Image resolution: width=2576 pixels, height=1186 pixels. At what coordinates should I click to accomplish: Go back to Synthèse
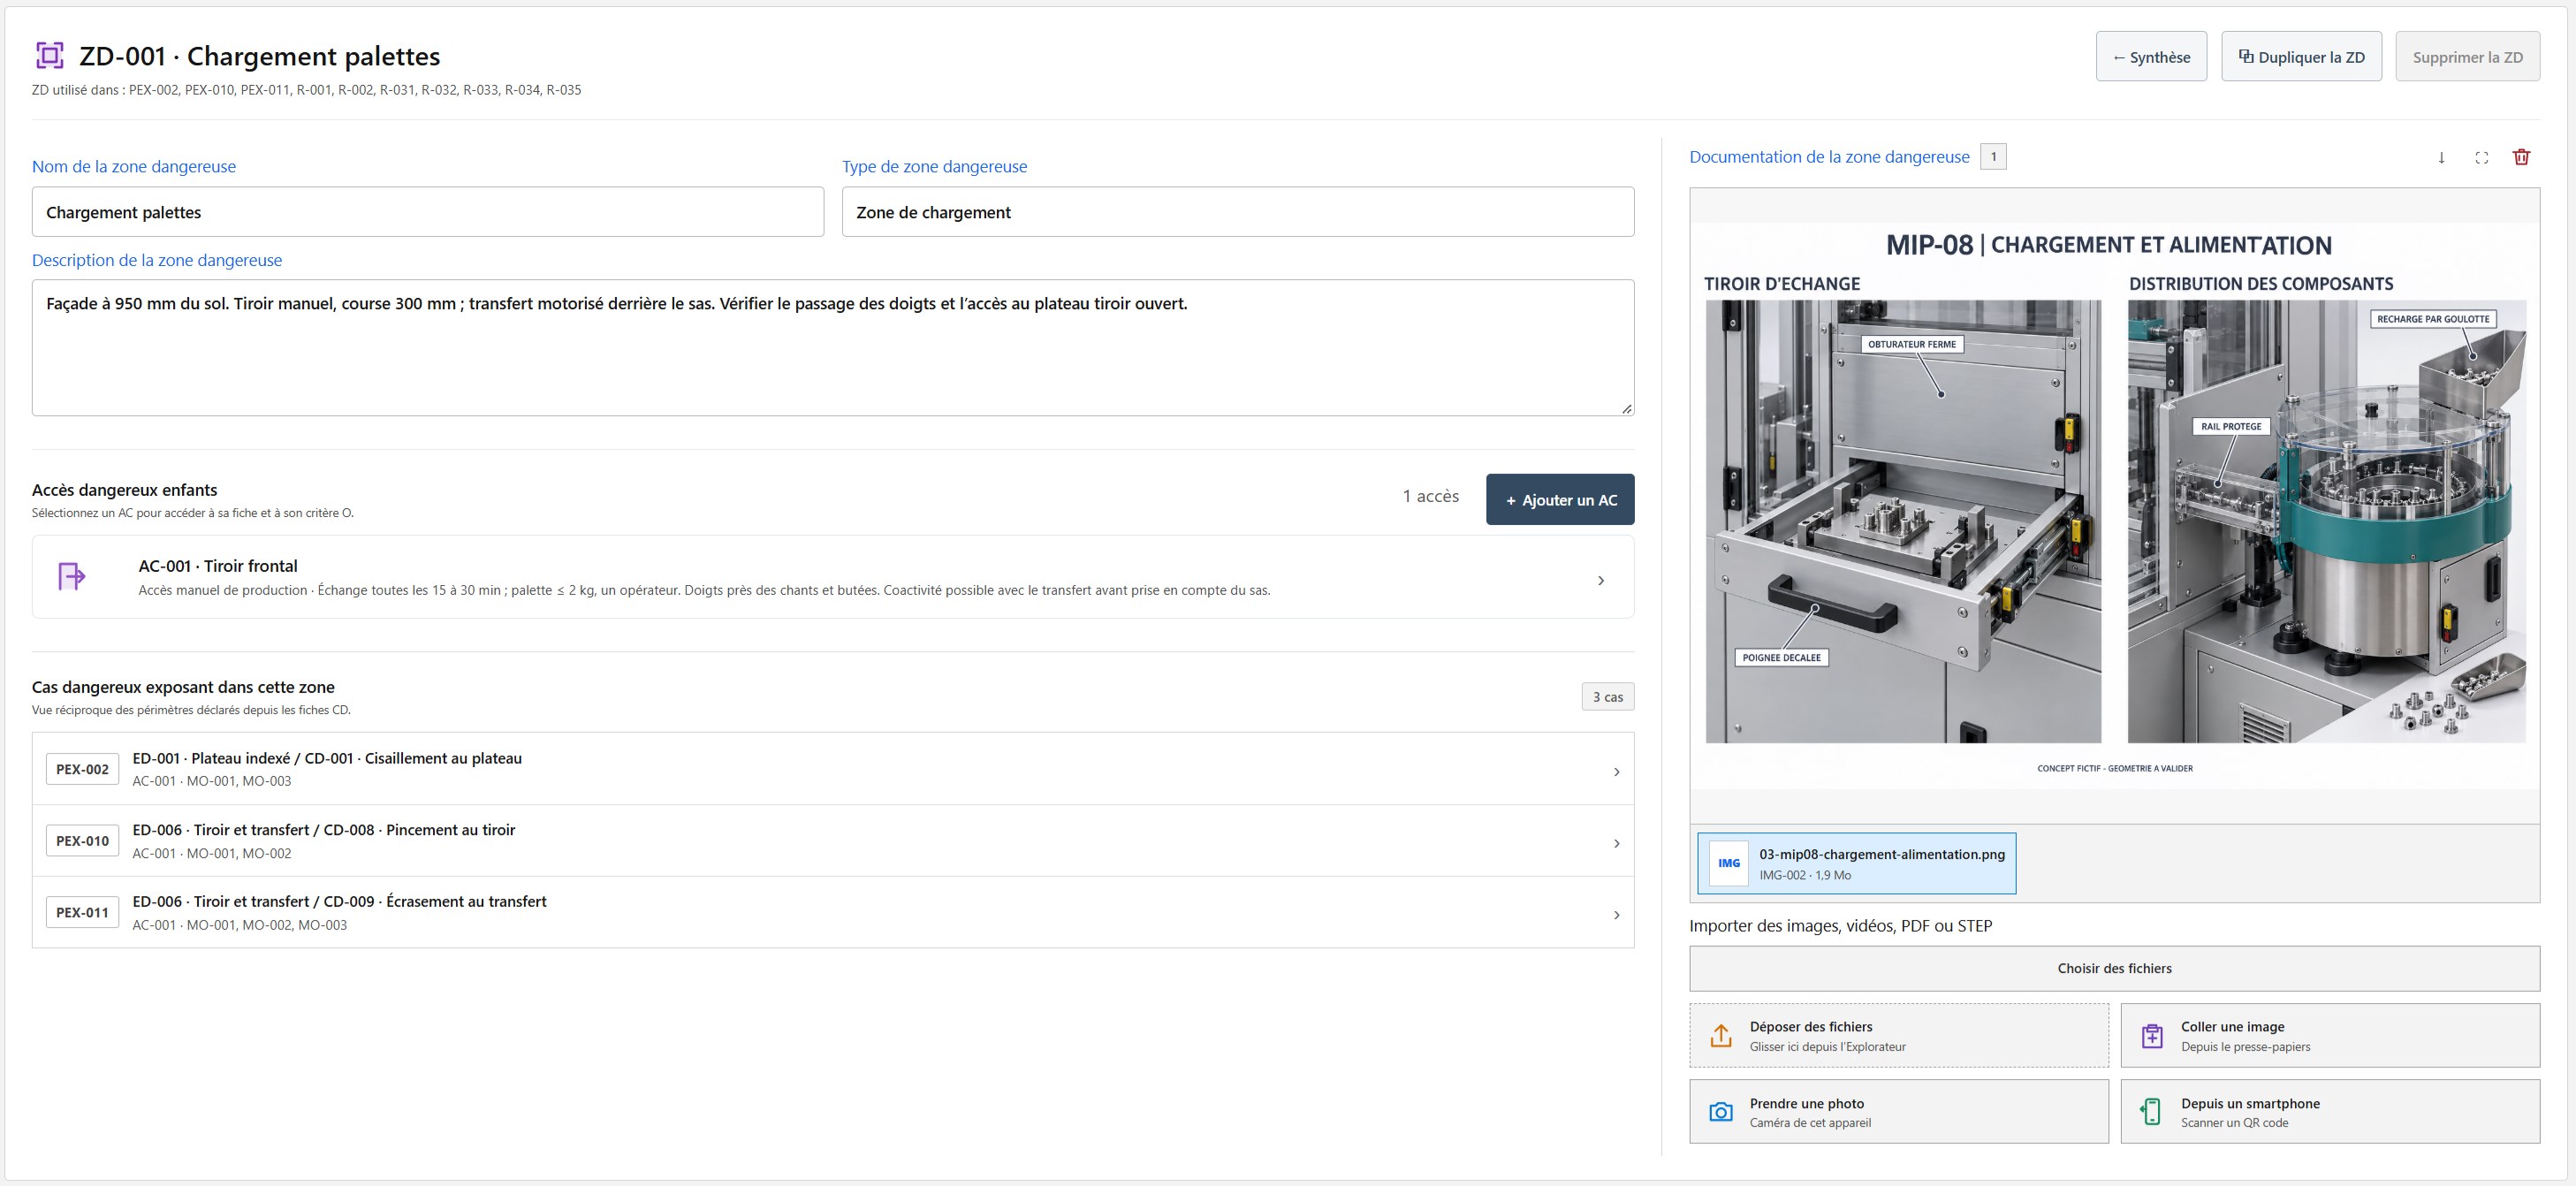click(x=2151, y=57)
